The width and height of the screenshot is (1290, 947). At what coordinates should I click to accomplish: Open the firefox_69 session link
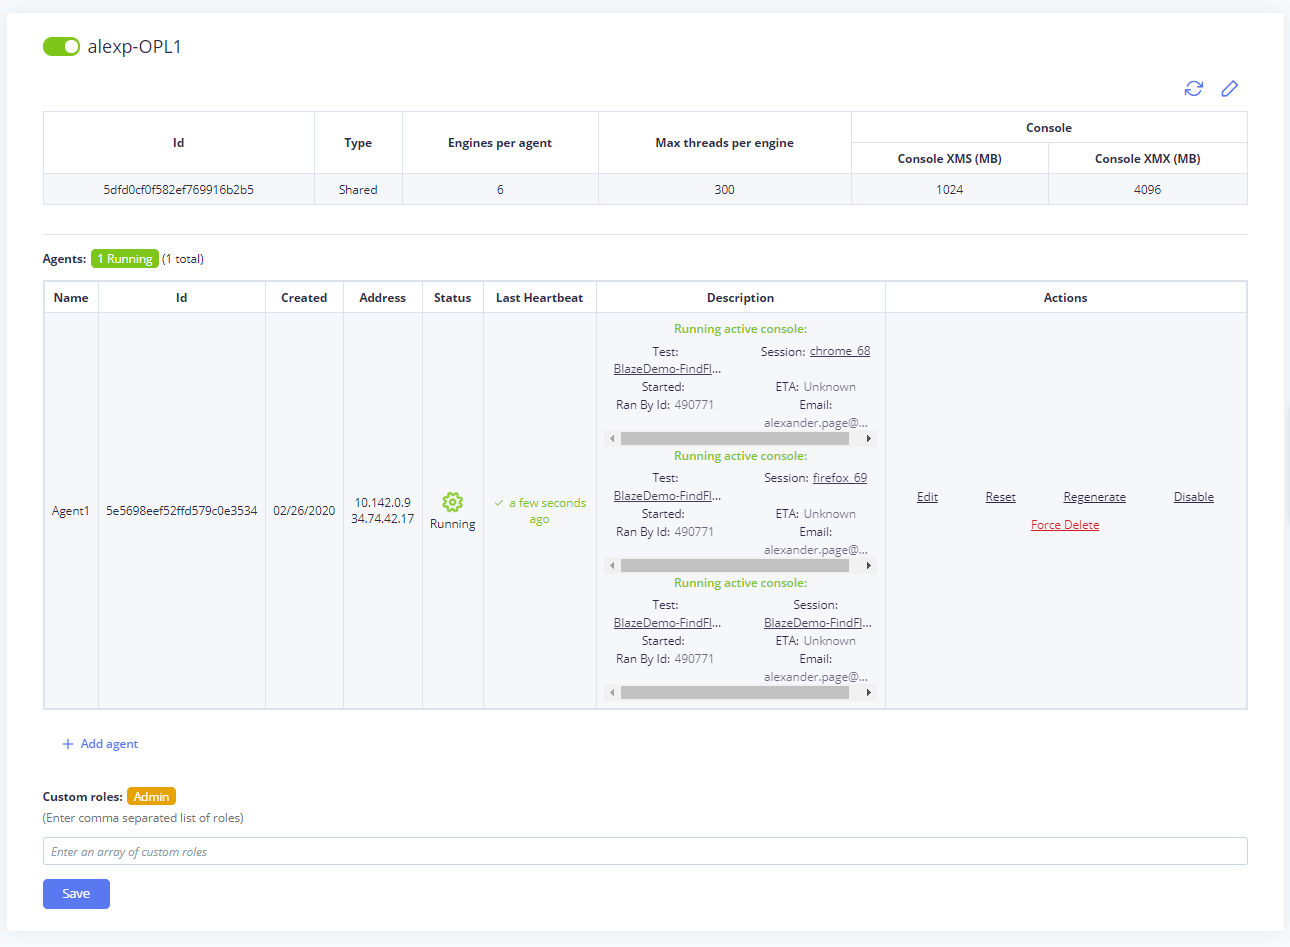point(839,478)
